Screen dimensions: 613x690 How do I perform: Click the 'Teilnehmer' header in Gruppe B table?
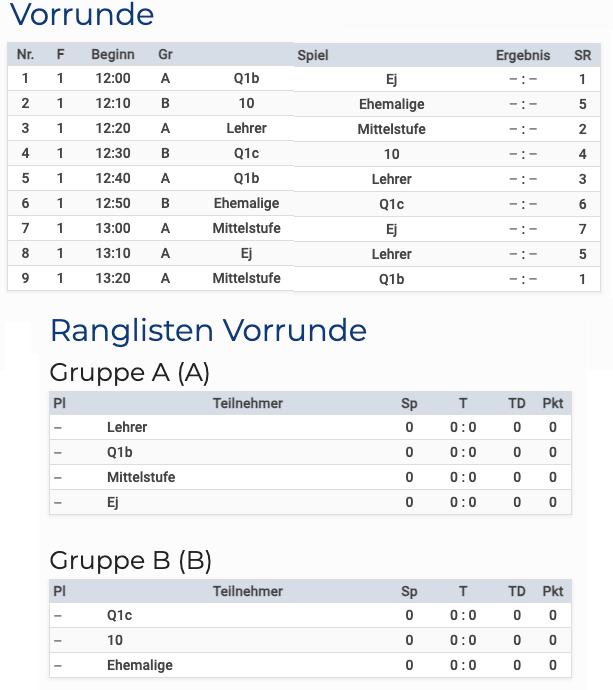[248, 592]
